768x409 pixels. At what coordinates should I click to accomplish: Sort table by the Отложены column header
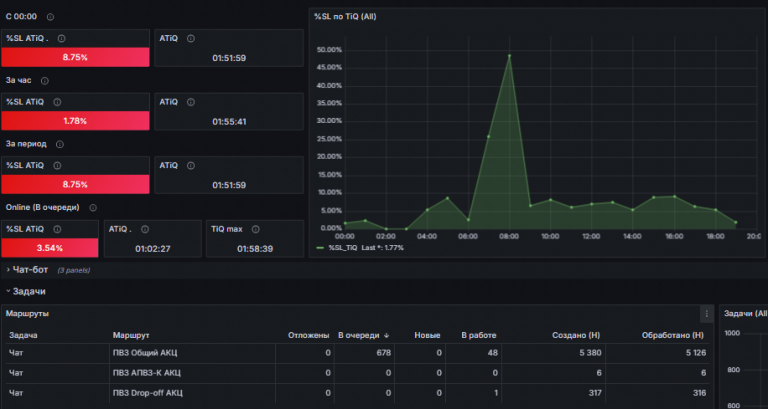click(x=309, y=336)
